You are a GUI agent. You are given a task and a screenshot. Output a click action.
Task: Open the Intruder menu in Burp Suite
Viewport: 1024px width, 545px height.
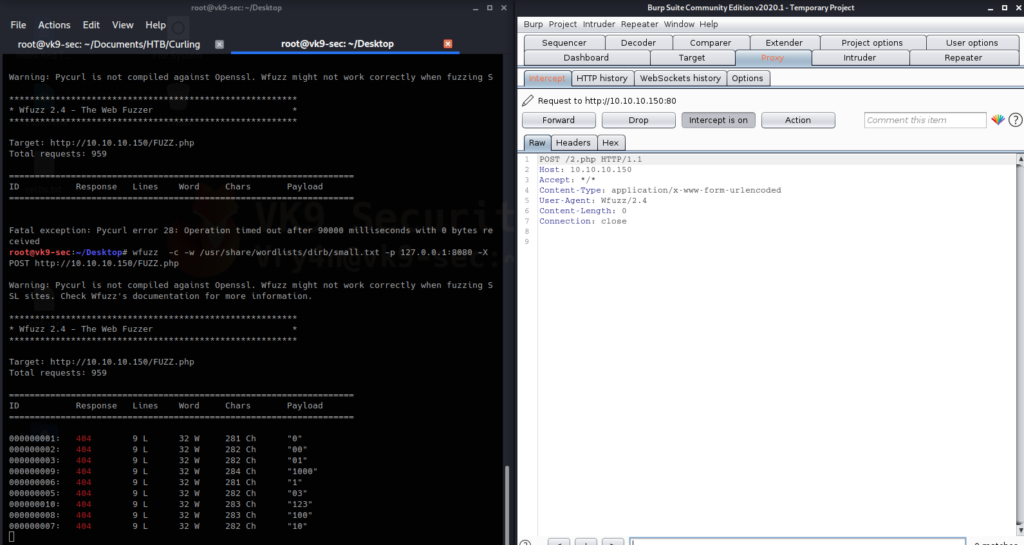pos(599,24)
